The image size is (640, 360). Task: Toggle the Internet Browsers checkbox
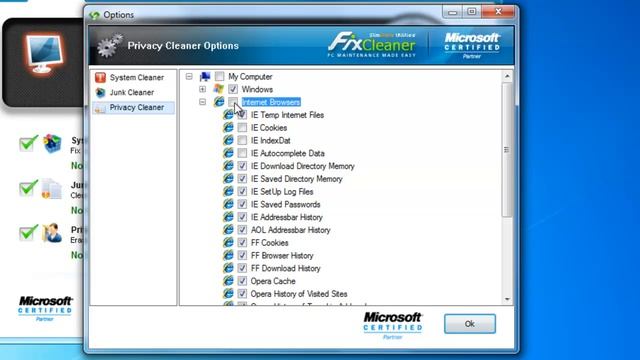coord(233,102)
